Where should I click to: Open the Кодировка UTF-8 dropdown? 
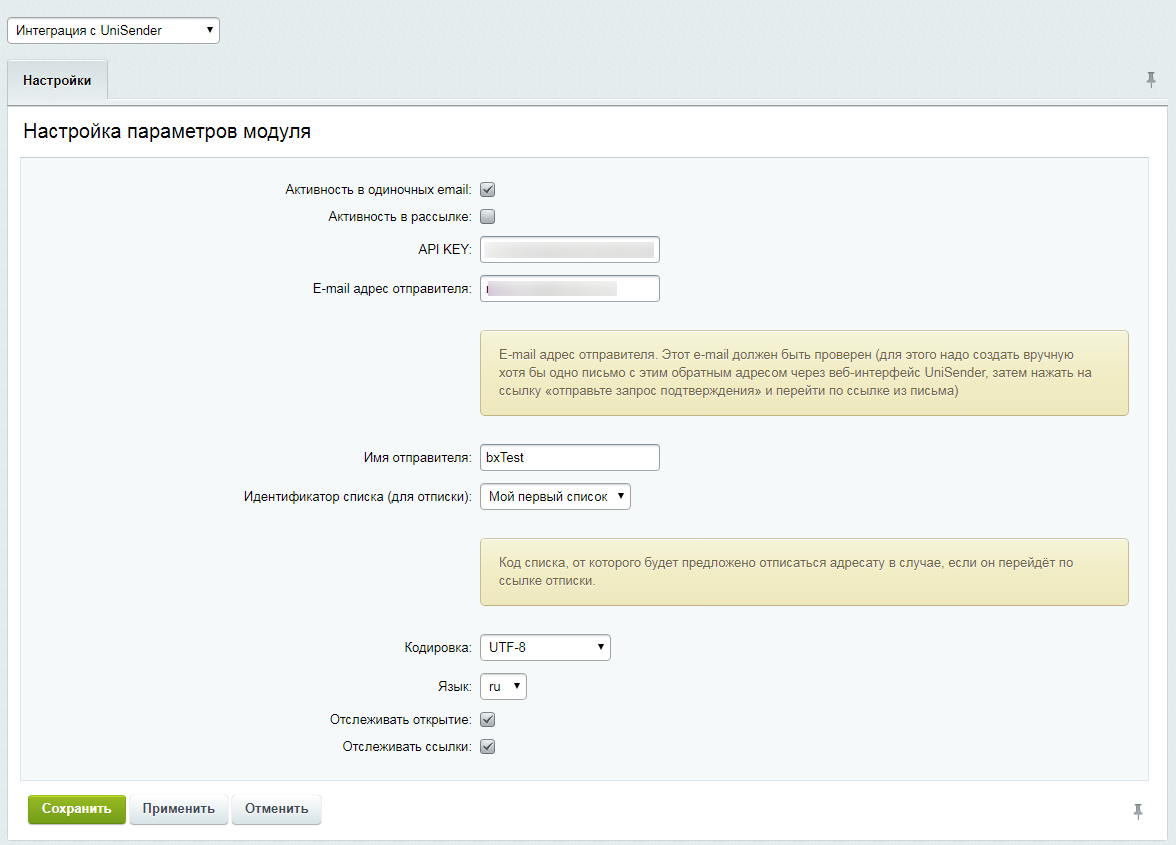(545, 648)
